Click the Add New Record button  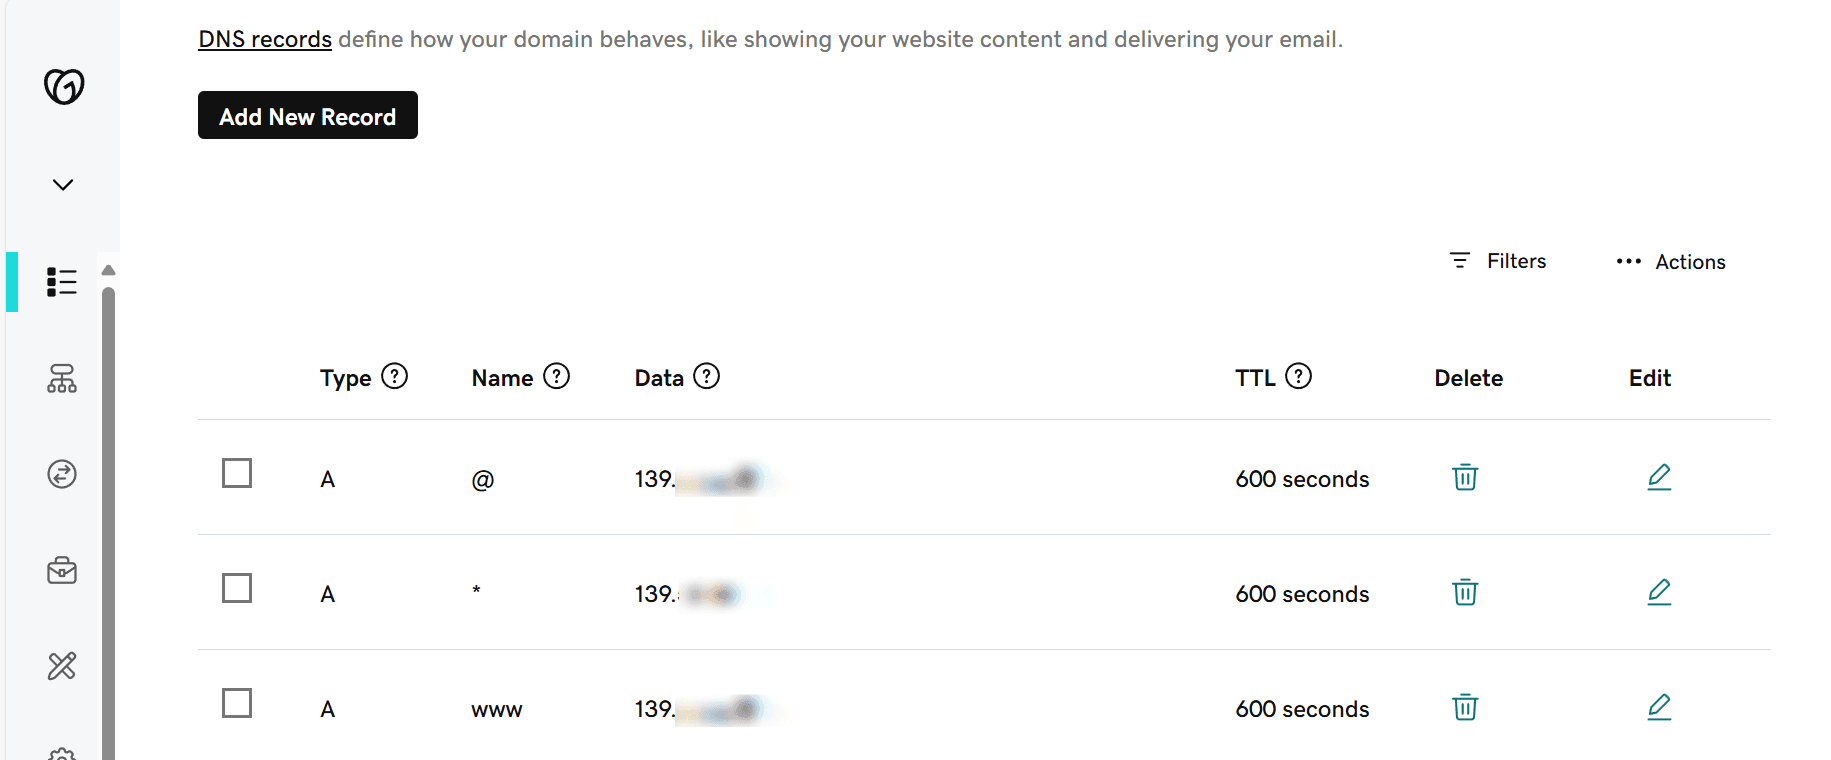307,115
